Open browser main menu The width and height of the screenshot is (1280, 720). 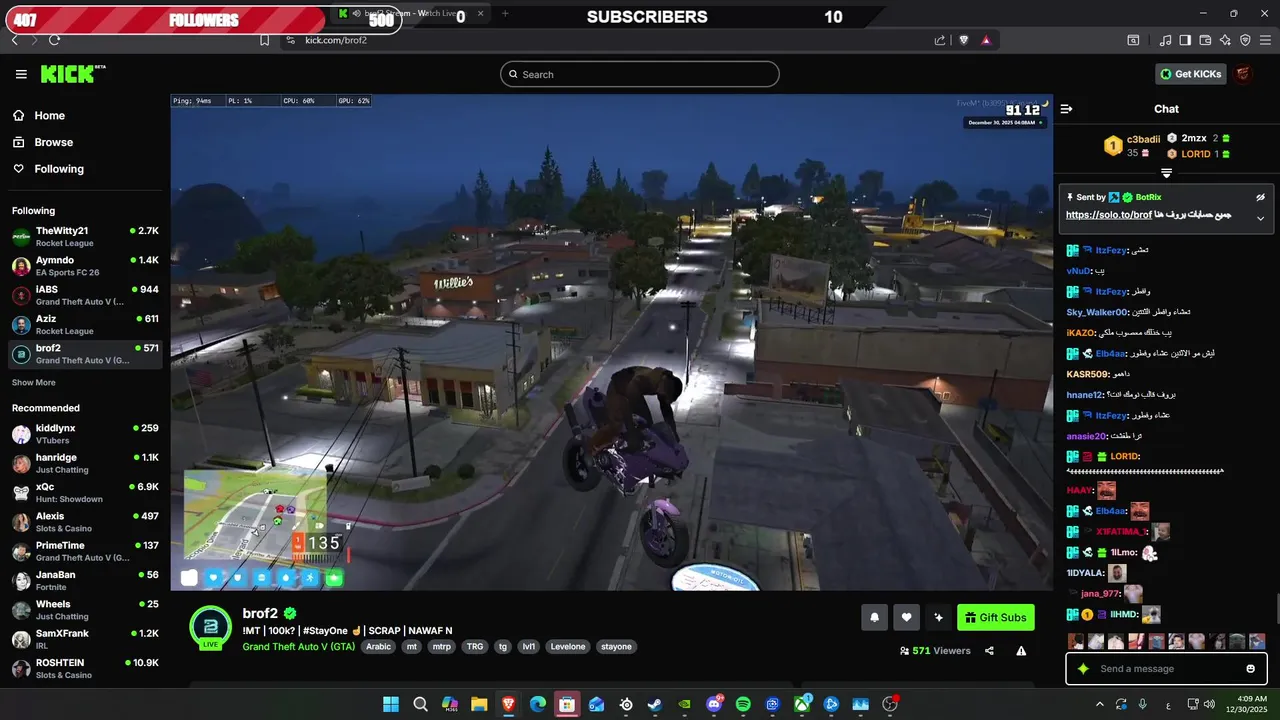pyautogui.click(x=1265, y=40)
